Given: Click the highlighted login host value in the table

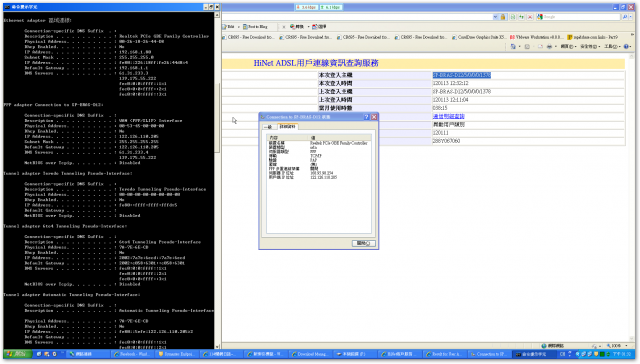Looking at the screenshot, I should (462, 75).
